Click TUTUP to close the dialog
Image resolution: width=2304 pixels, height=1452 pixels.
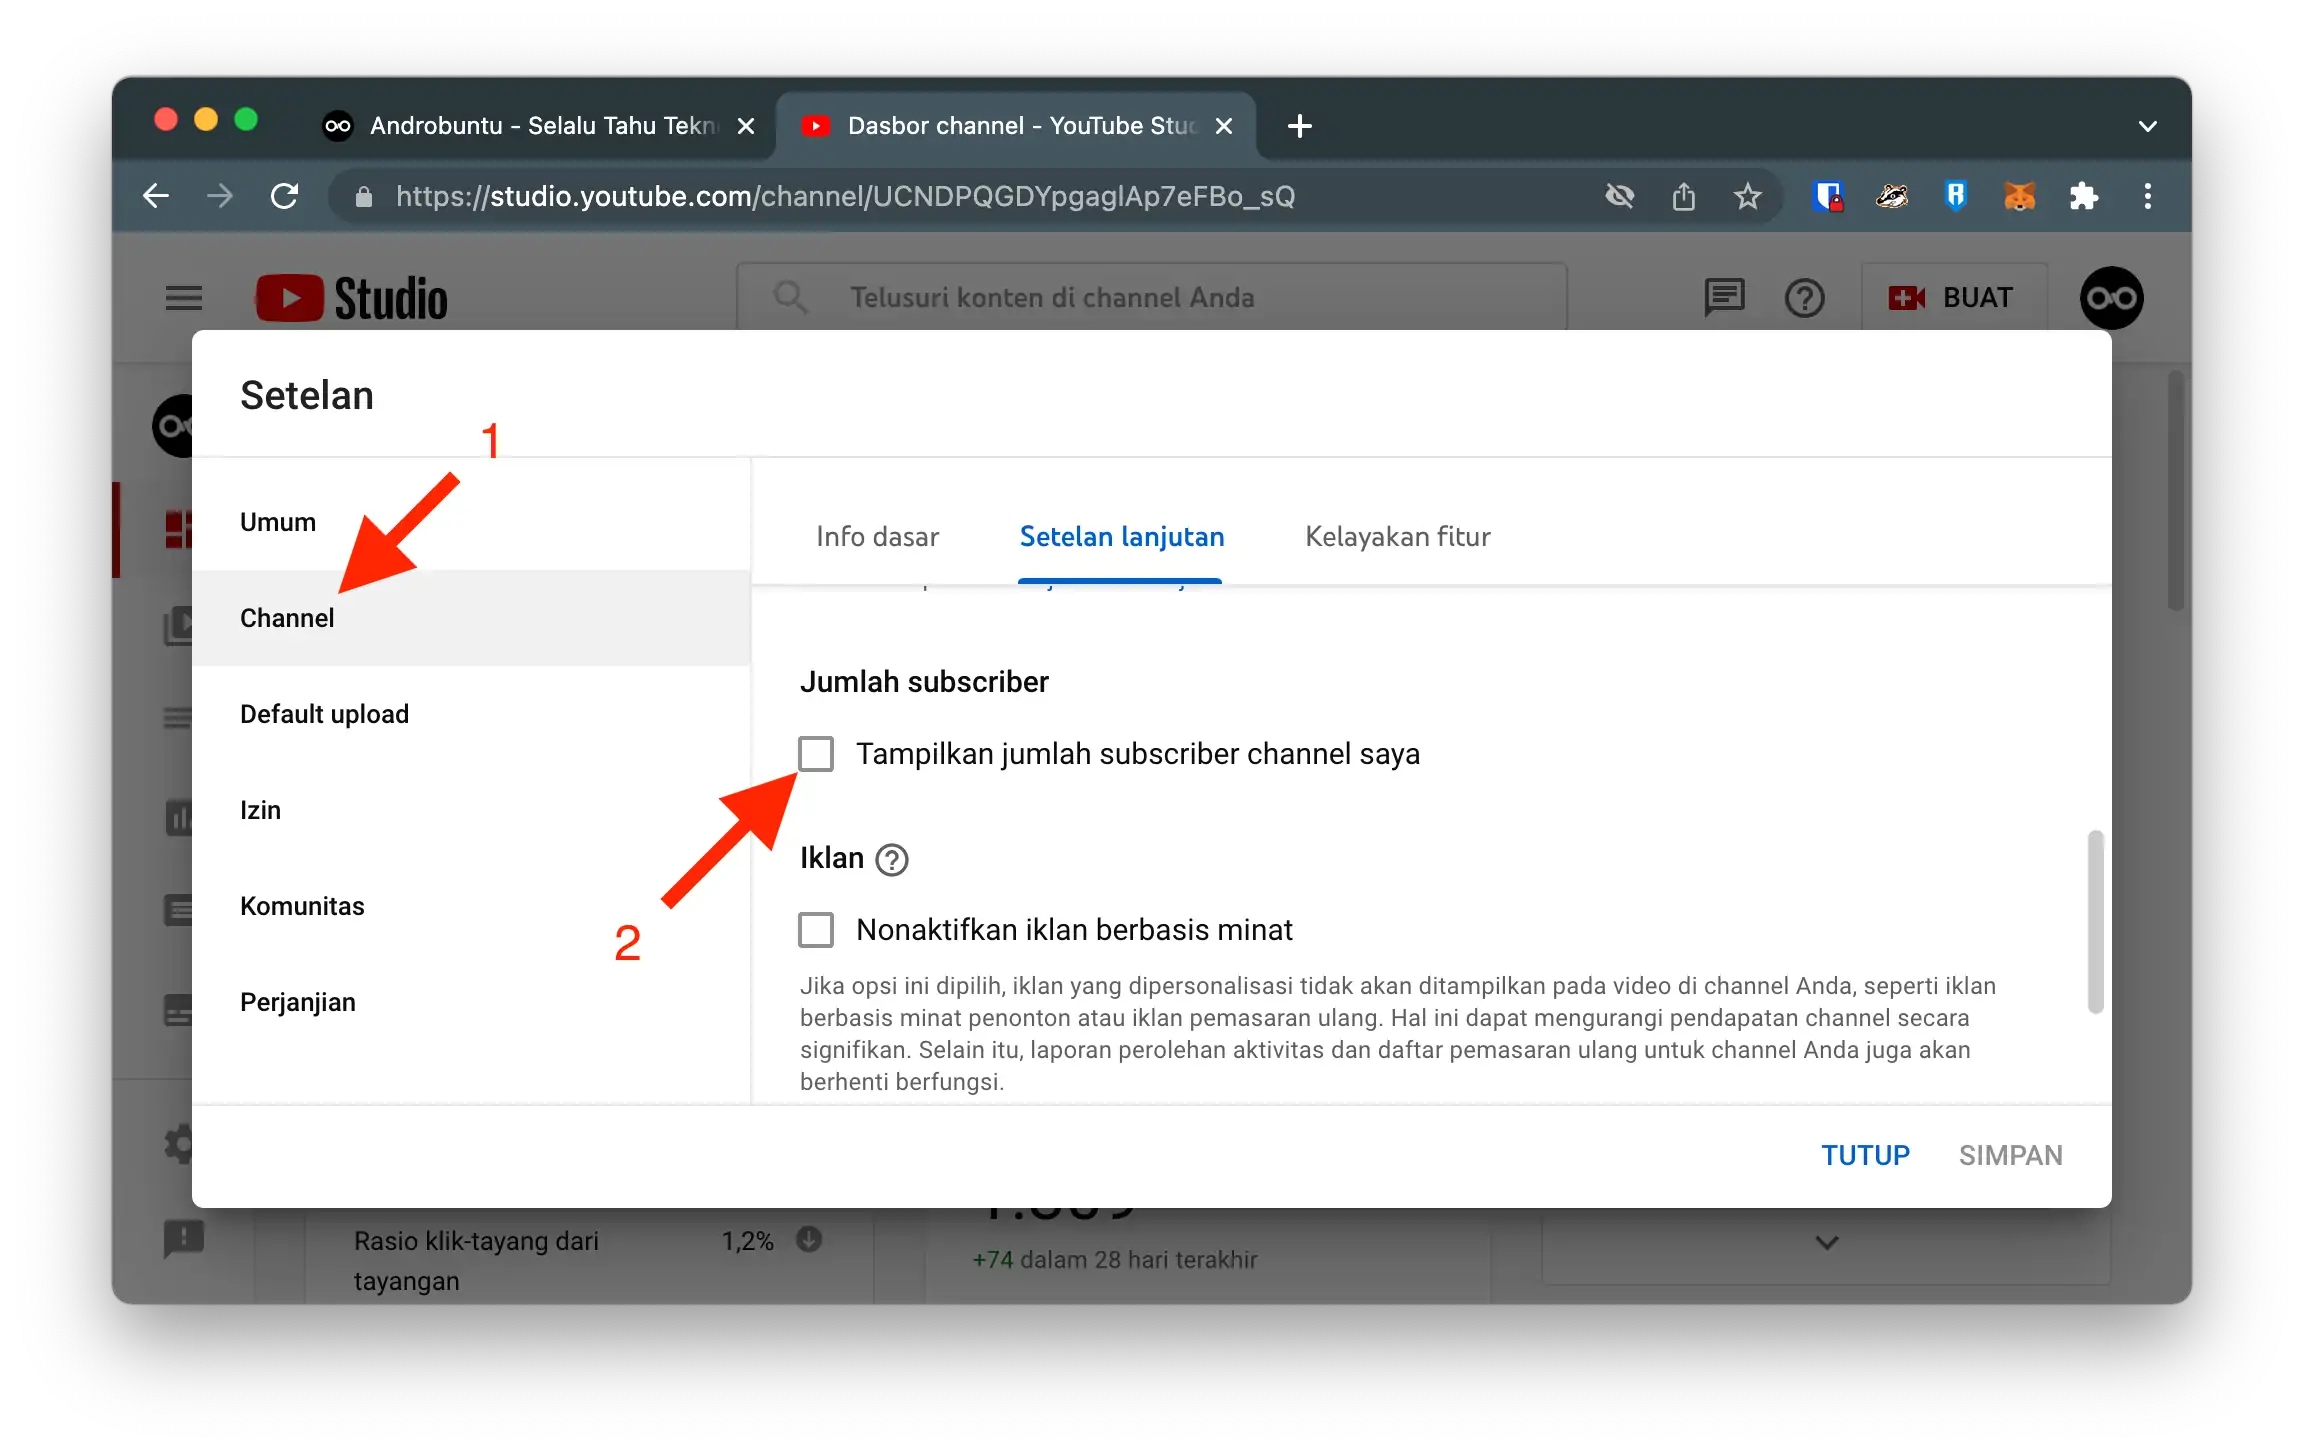coord(1864,1154)
